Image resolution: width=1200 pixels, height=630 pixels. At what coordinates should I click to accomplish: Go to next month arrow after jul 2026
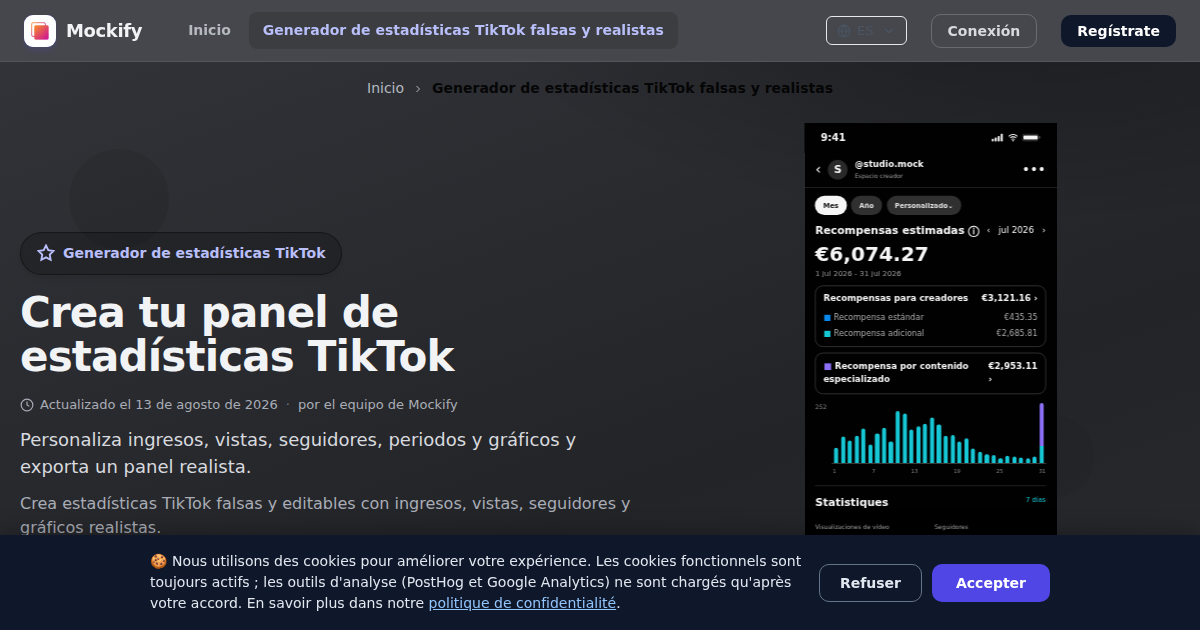pyautogui.click(x=1043, y=230)
